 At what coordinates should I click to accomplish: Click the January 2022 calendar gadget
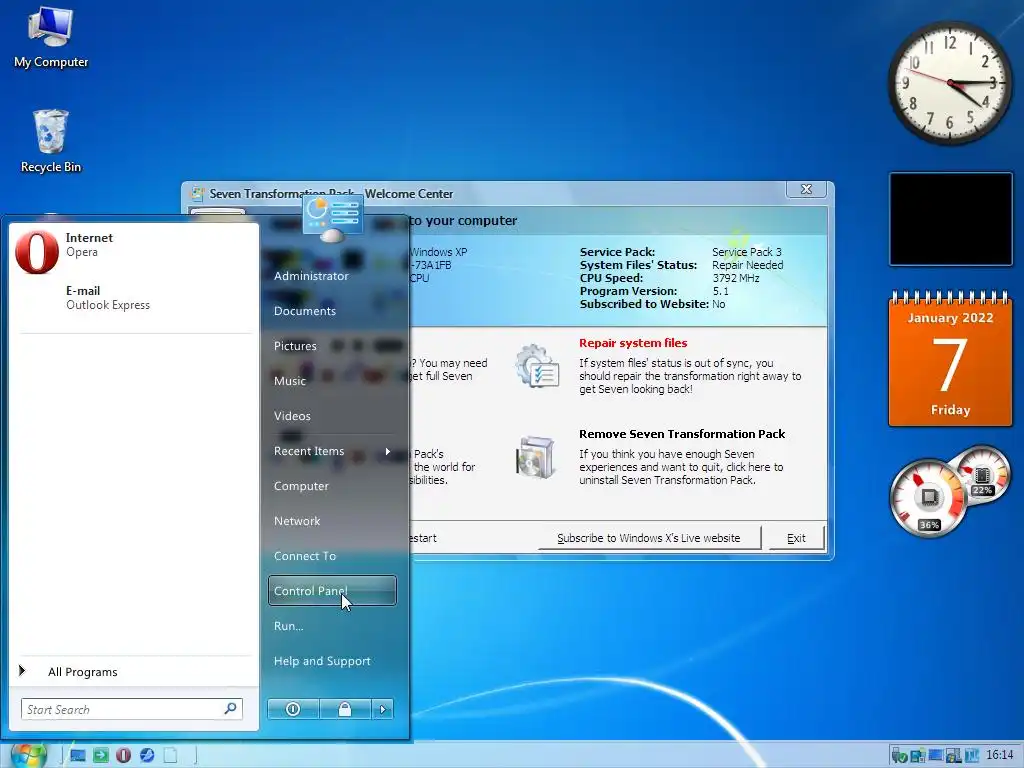tap(950, 358)
